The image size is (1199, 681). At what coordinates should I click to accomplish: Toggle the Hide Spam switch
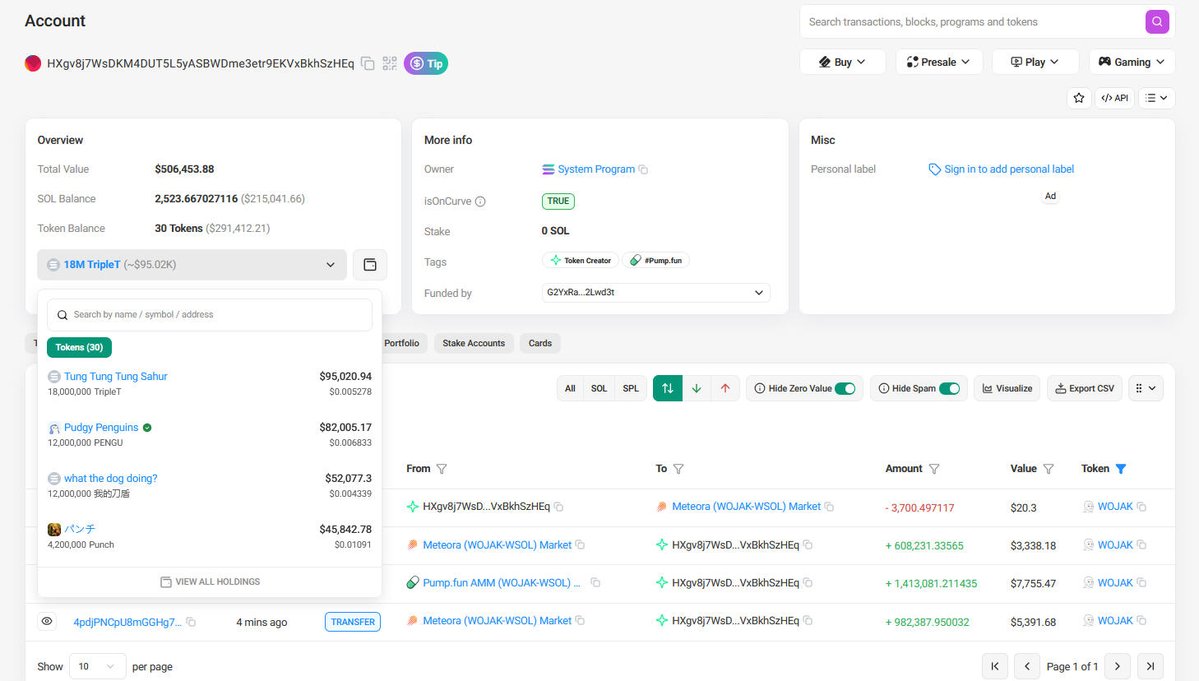(949, 388)
